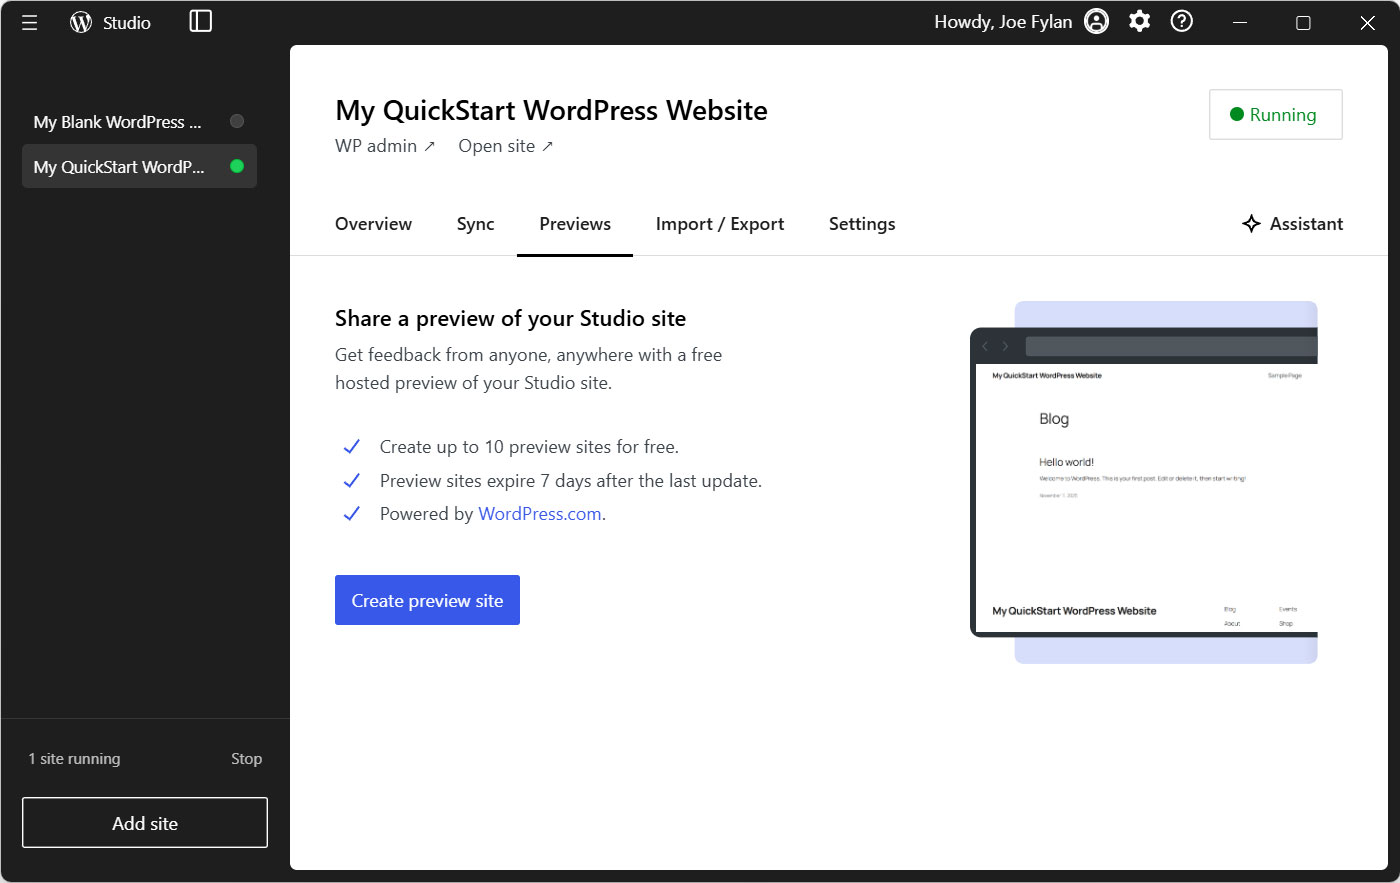The width and height of the screenshot is (1400, 883).
Task: Click the WordPress Studio logo
Action: point(80,22)
